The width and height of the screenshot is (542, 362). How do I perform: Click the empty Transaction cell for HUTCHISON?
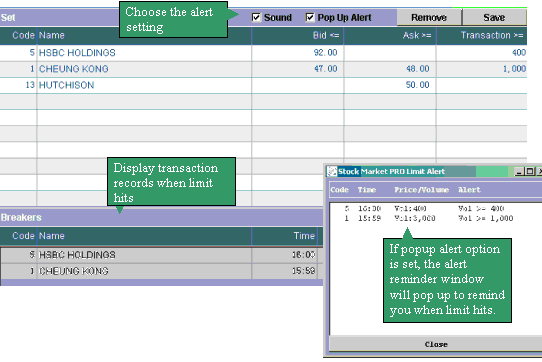point(482,85)
